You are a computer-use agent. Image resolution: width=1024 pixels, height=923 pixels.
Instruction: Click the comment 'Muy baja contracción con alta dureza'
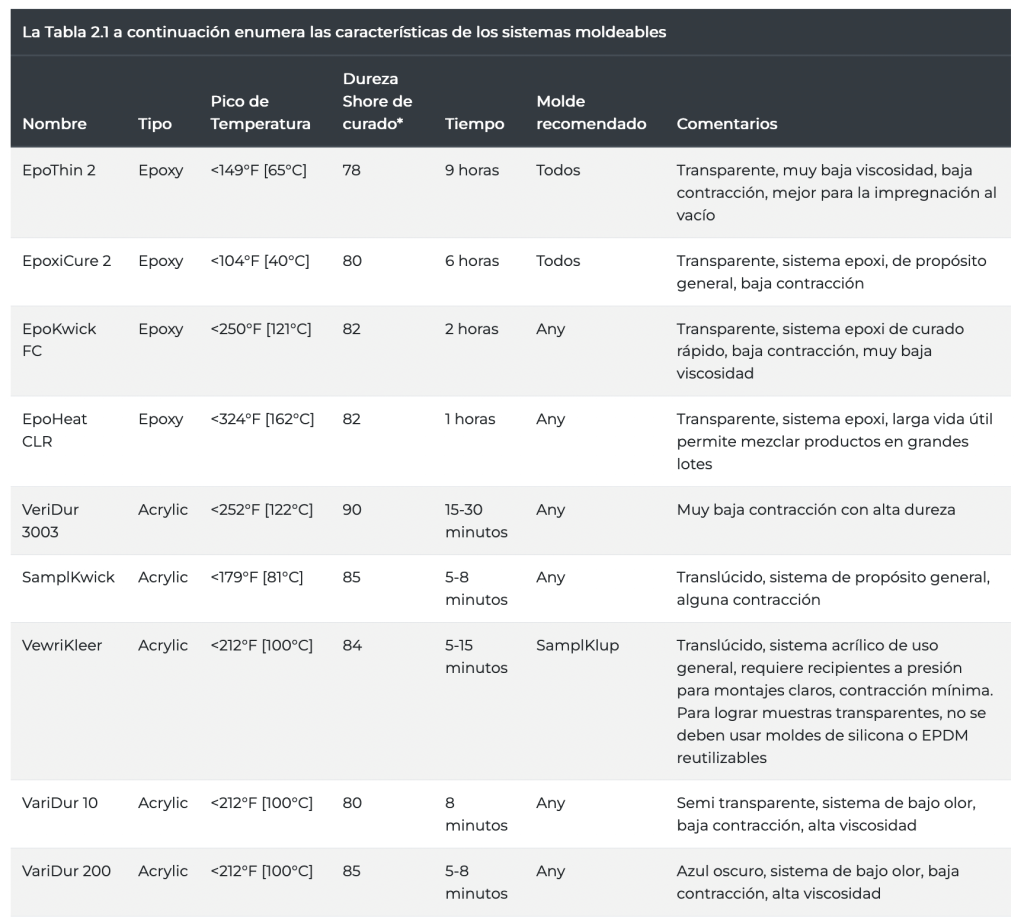[816, 510]
